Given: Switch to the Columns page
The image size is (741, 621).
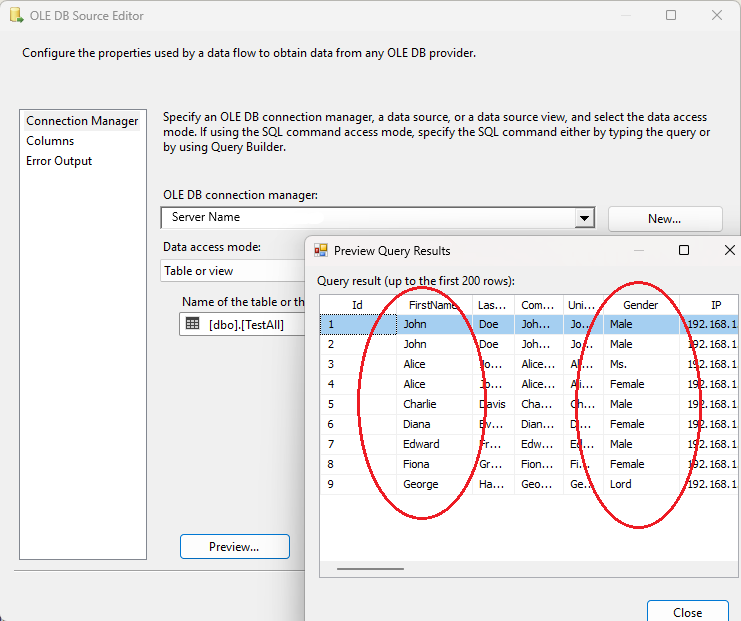Looking at the screenshot, I should pyautogui.click(x=50, y=141).
